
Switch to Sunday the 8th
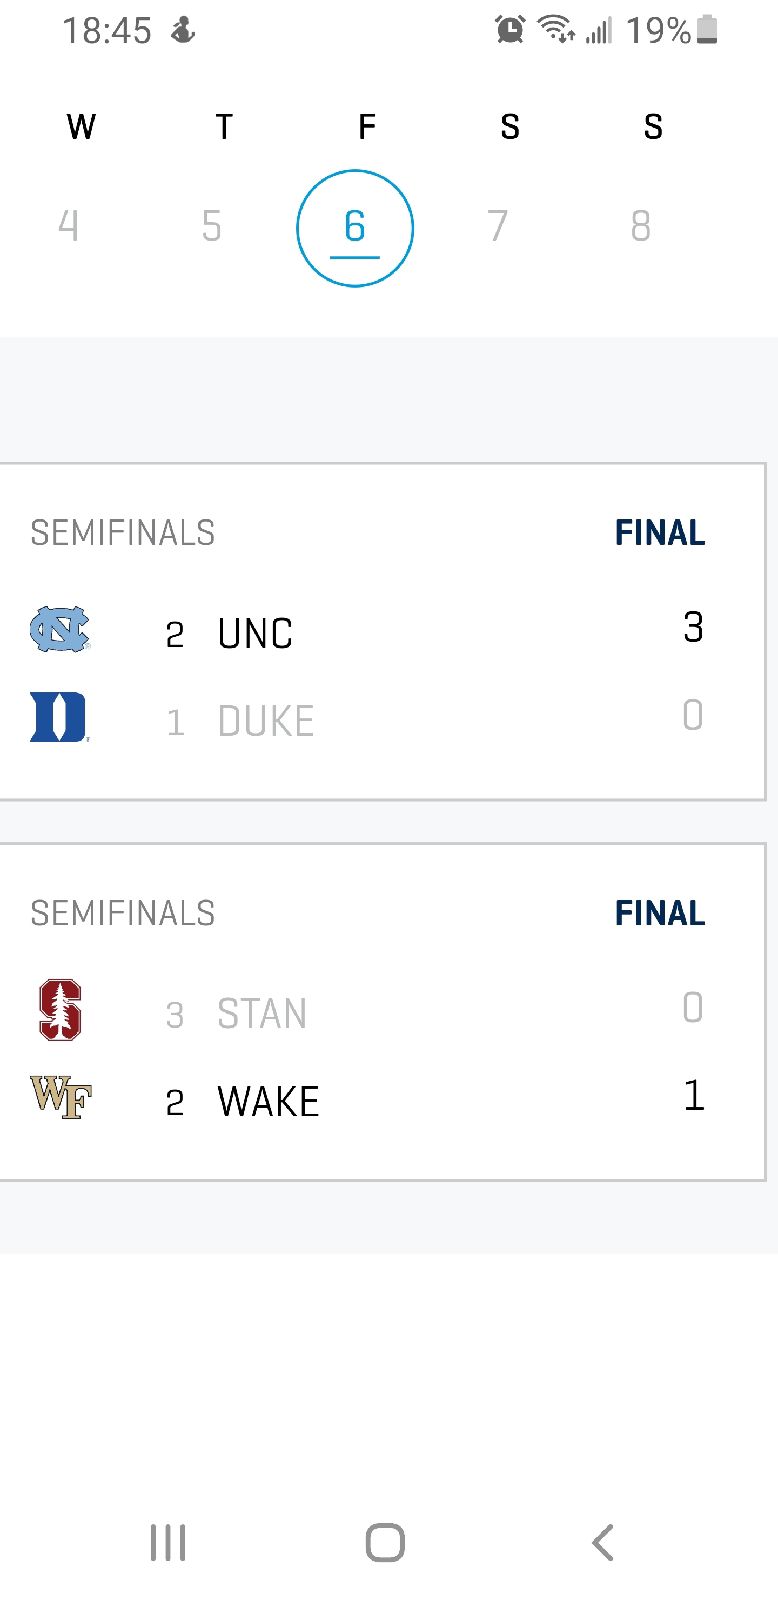coord(641,226)
